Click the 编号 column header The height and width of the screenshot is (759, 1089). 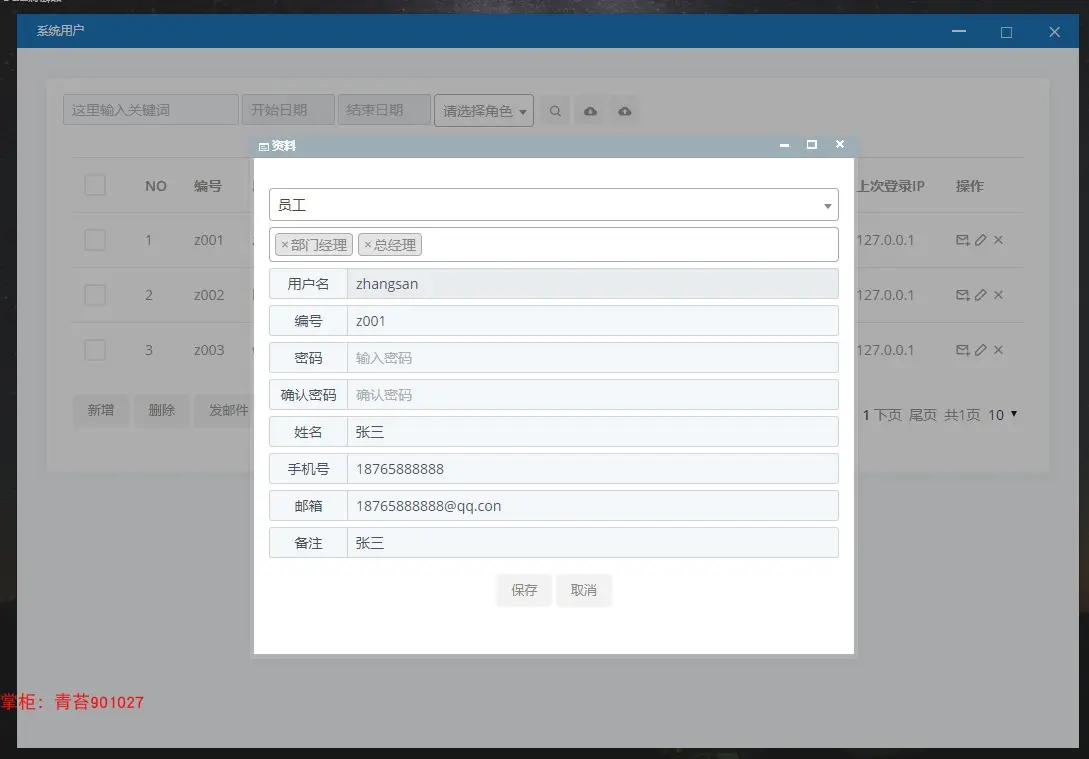click(x=208, y=186)
